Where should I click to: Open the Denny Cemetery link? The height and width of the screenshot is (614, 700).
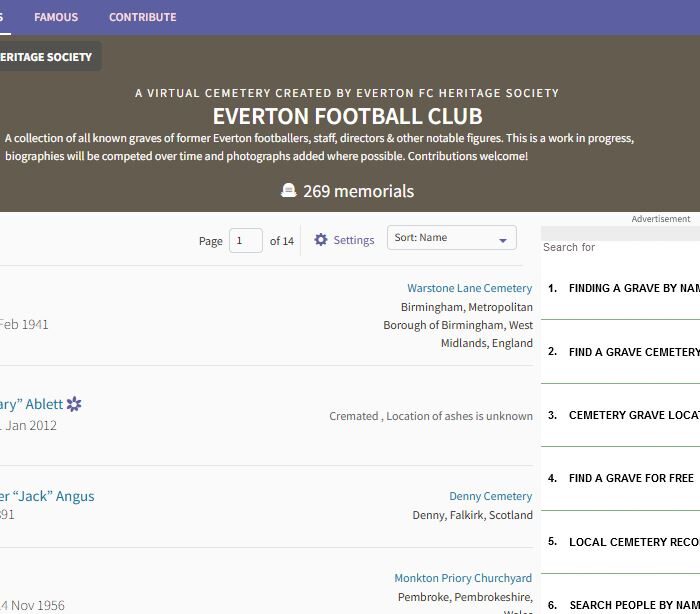(x=490, y=496)
